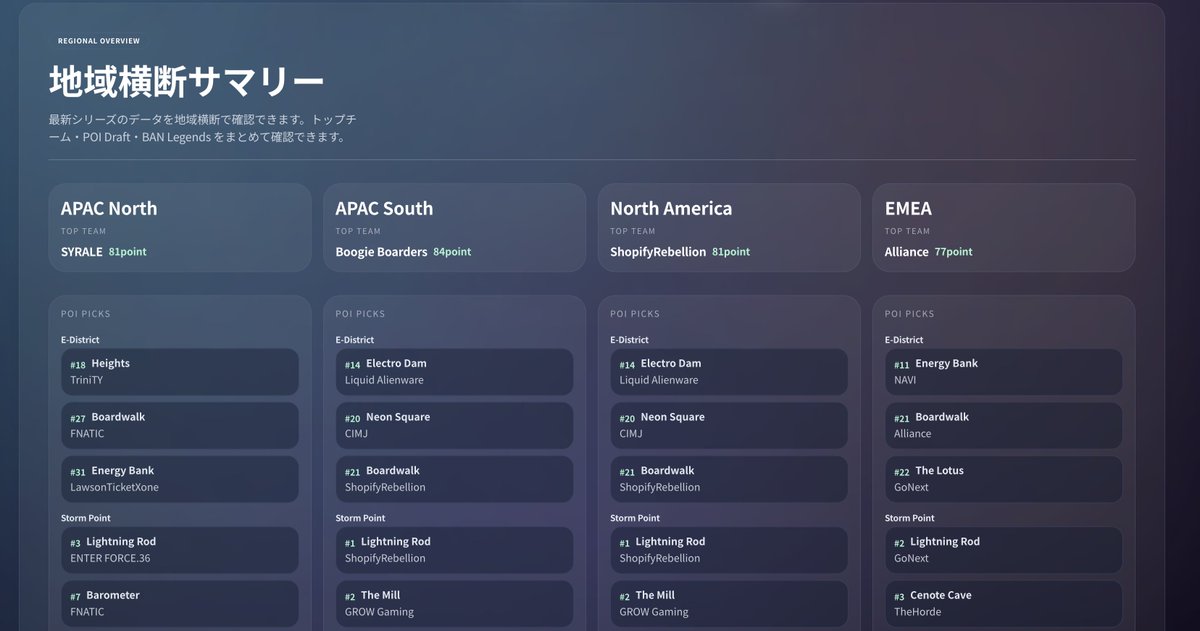Select the 地域横断サマリー page title
Screen dimensions: 1200x631
187,82
